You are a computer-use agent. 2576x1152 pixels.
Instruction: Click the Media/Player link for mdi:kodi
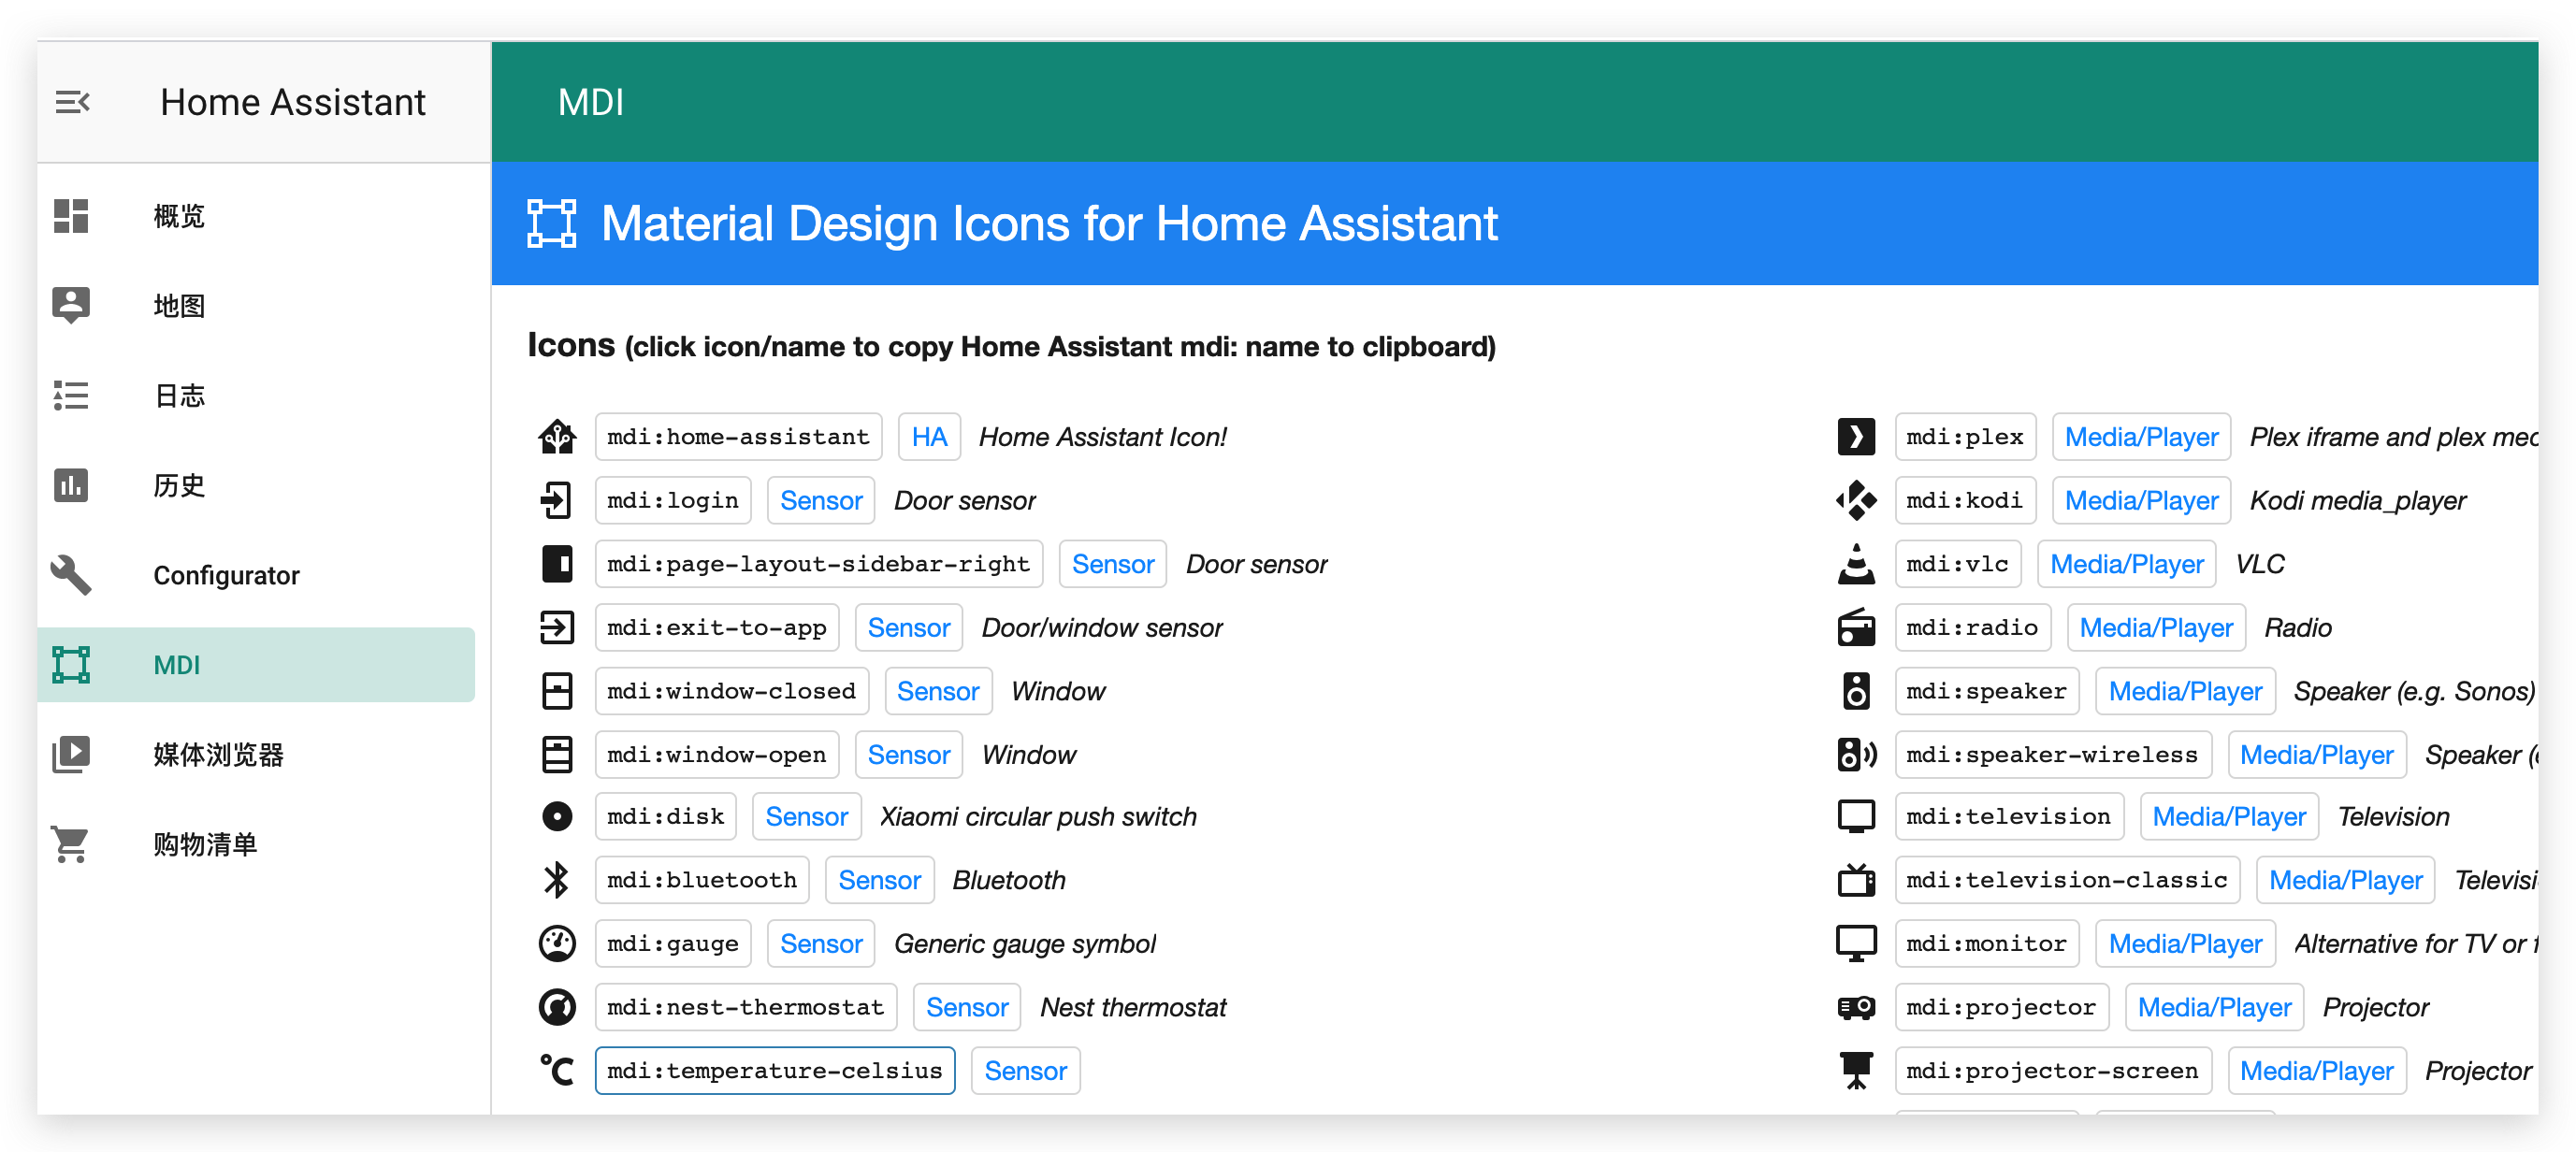2140,500
